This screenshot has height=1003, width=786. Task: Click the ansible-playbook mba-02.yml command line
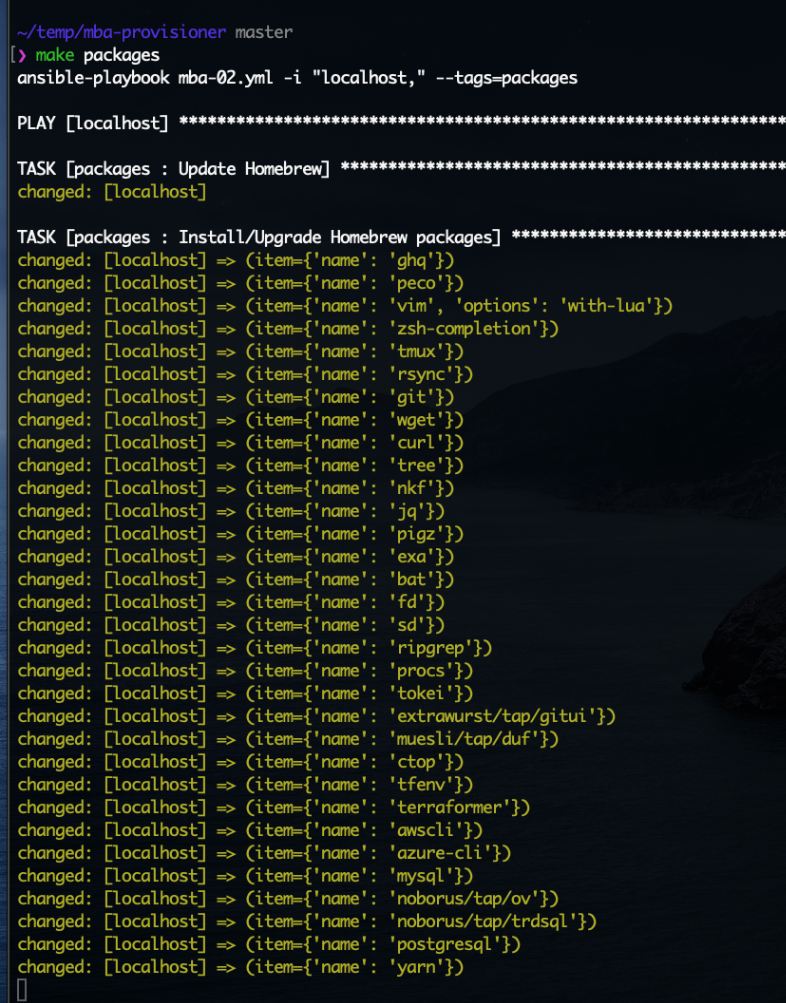click(x=297, y=78)
